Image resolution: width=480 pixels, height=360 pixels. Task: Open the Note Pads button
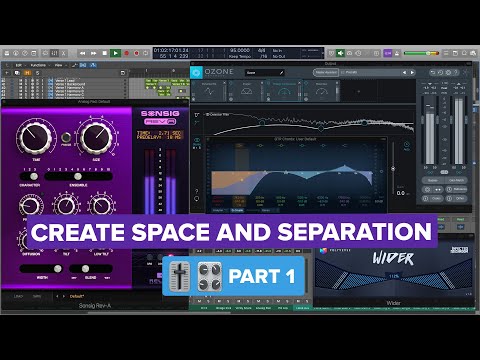pyautogui.click(x=455, y=53)
